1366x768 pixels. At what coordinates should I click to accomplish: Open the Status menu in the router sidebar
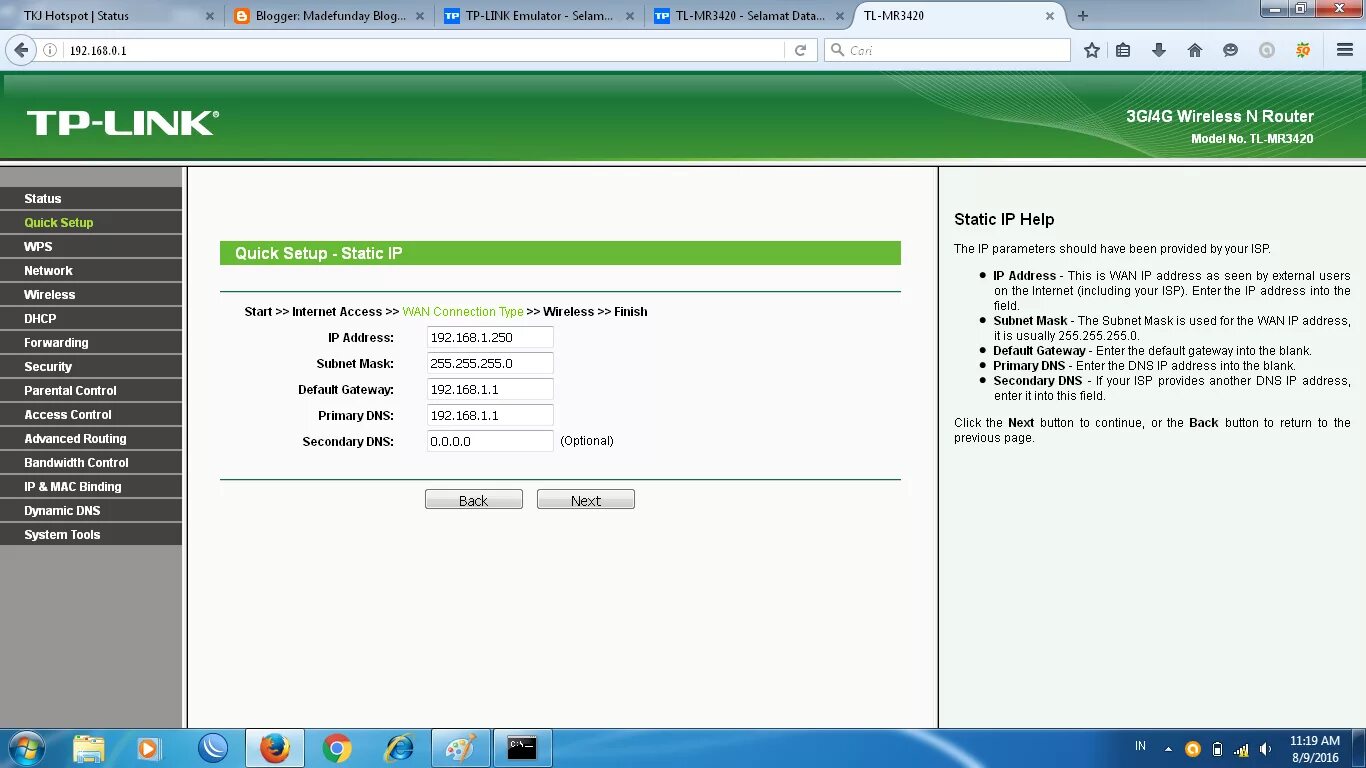tap(91, 199)
